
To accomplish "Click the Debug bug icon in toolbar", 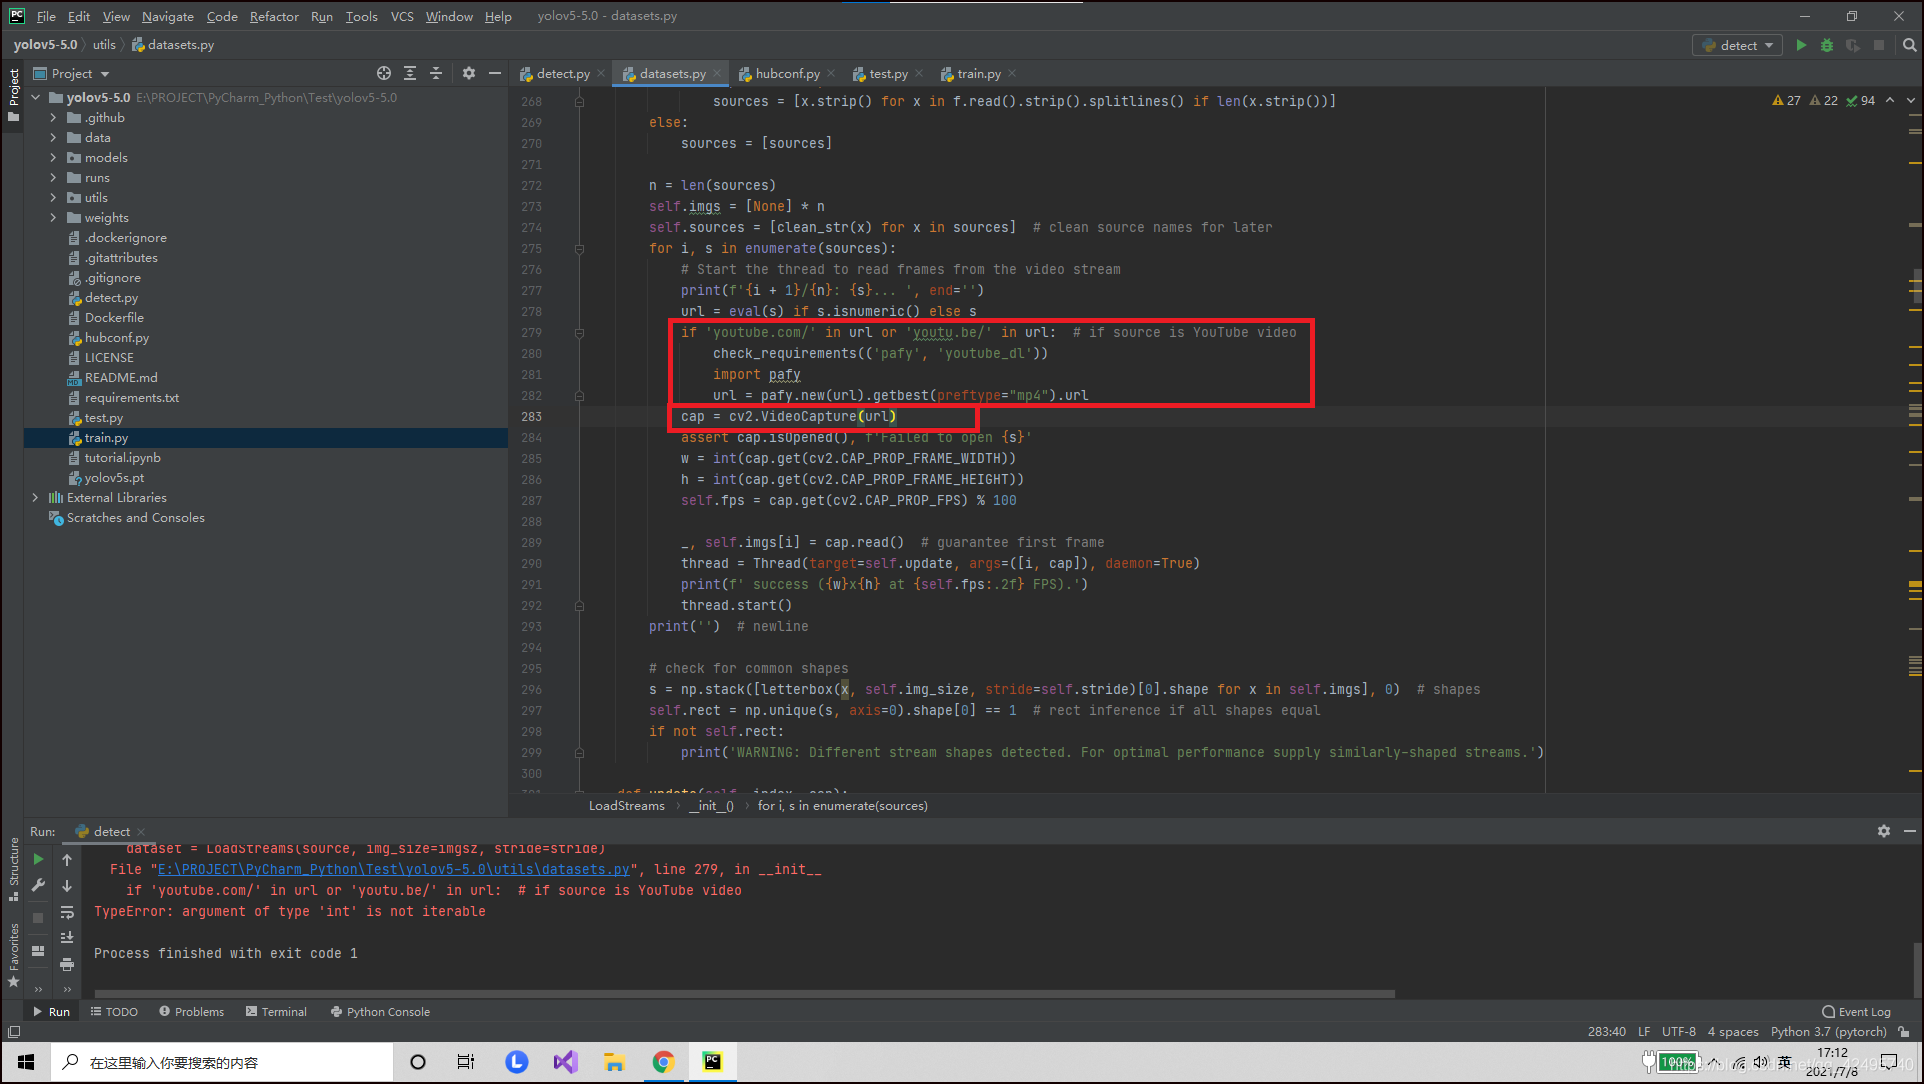I will [1826, 45].
